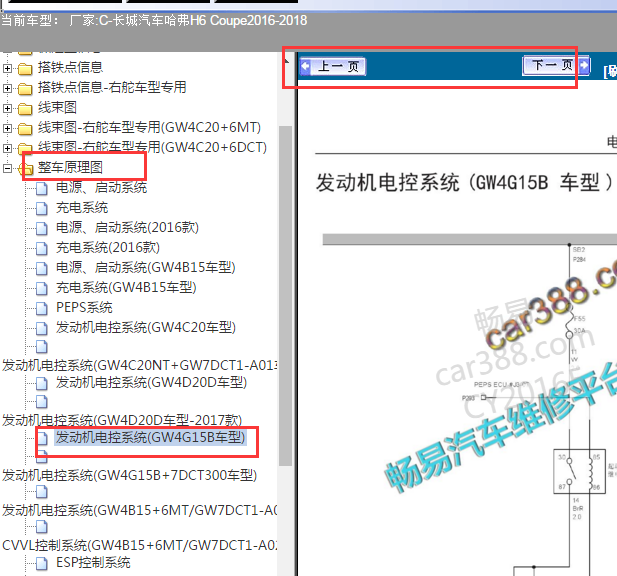Select the 搭铁点信息-右舵车型专用 folder icon
The height and width of the screenshot is (576, 617).
coord(25,89)
